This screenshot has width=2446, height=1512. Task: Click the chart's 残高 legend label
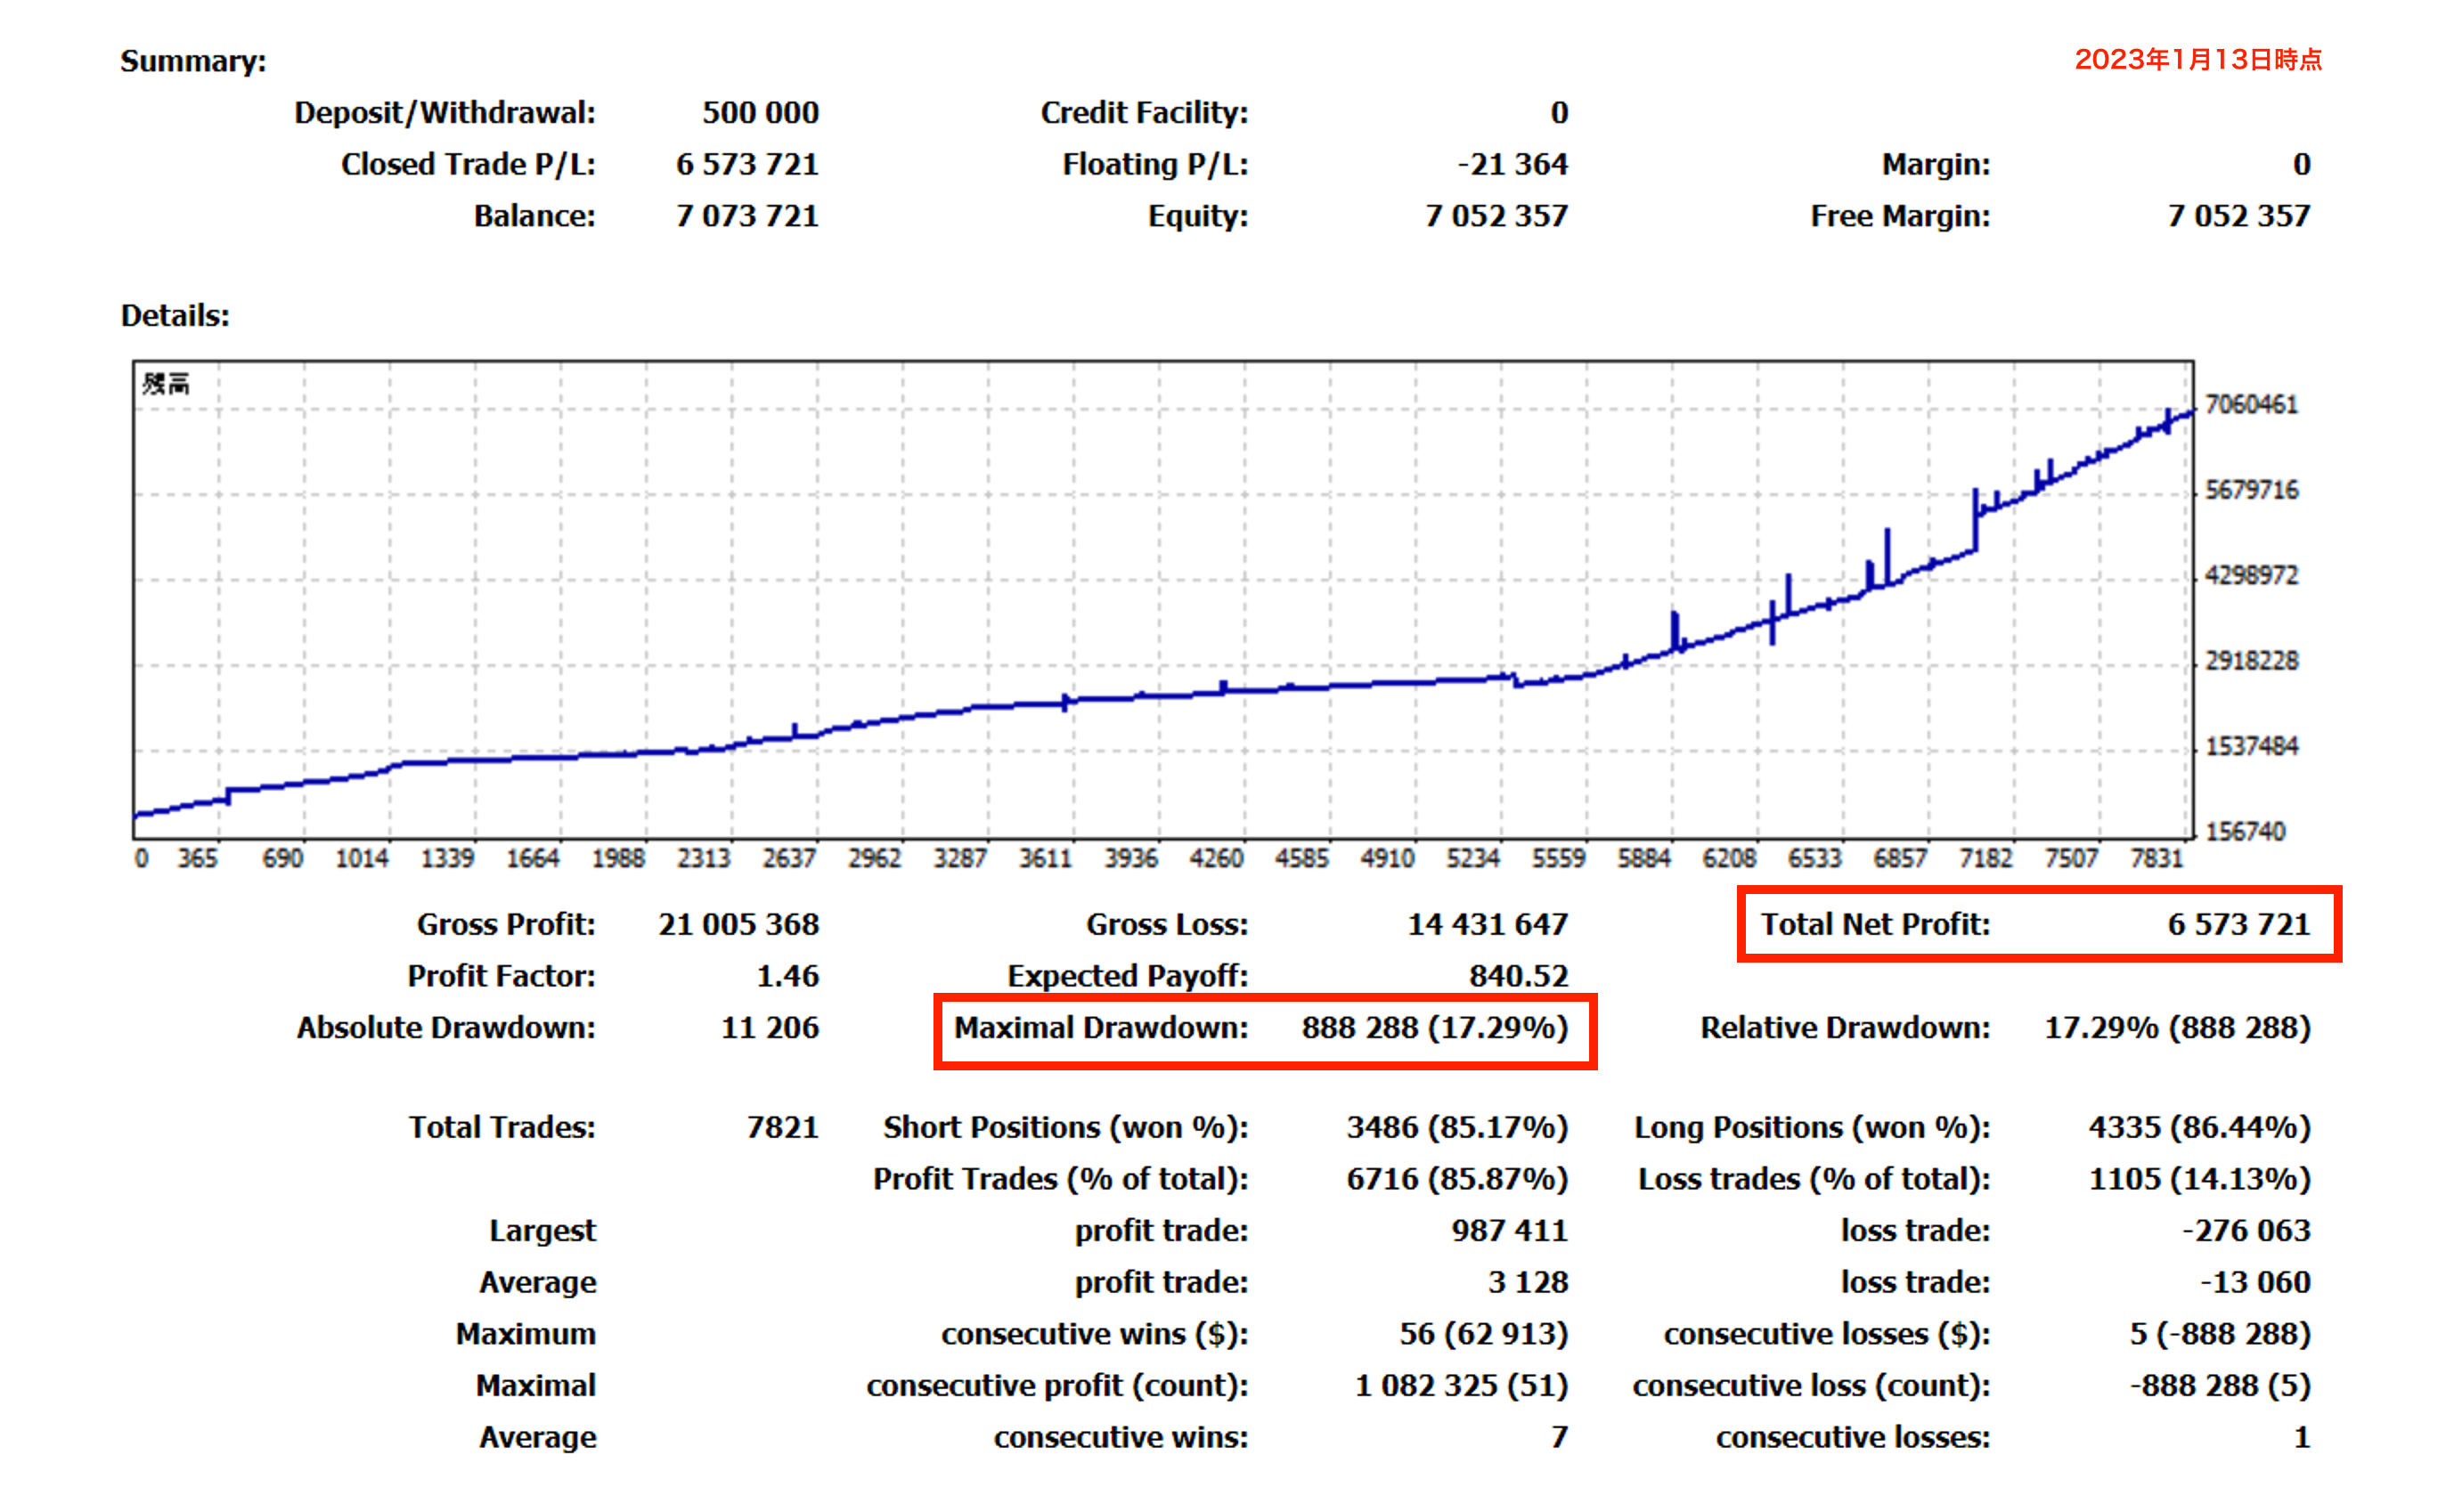coord(166,384)
